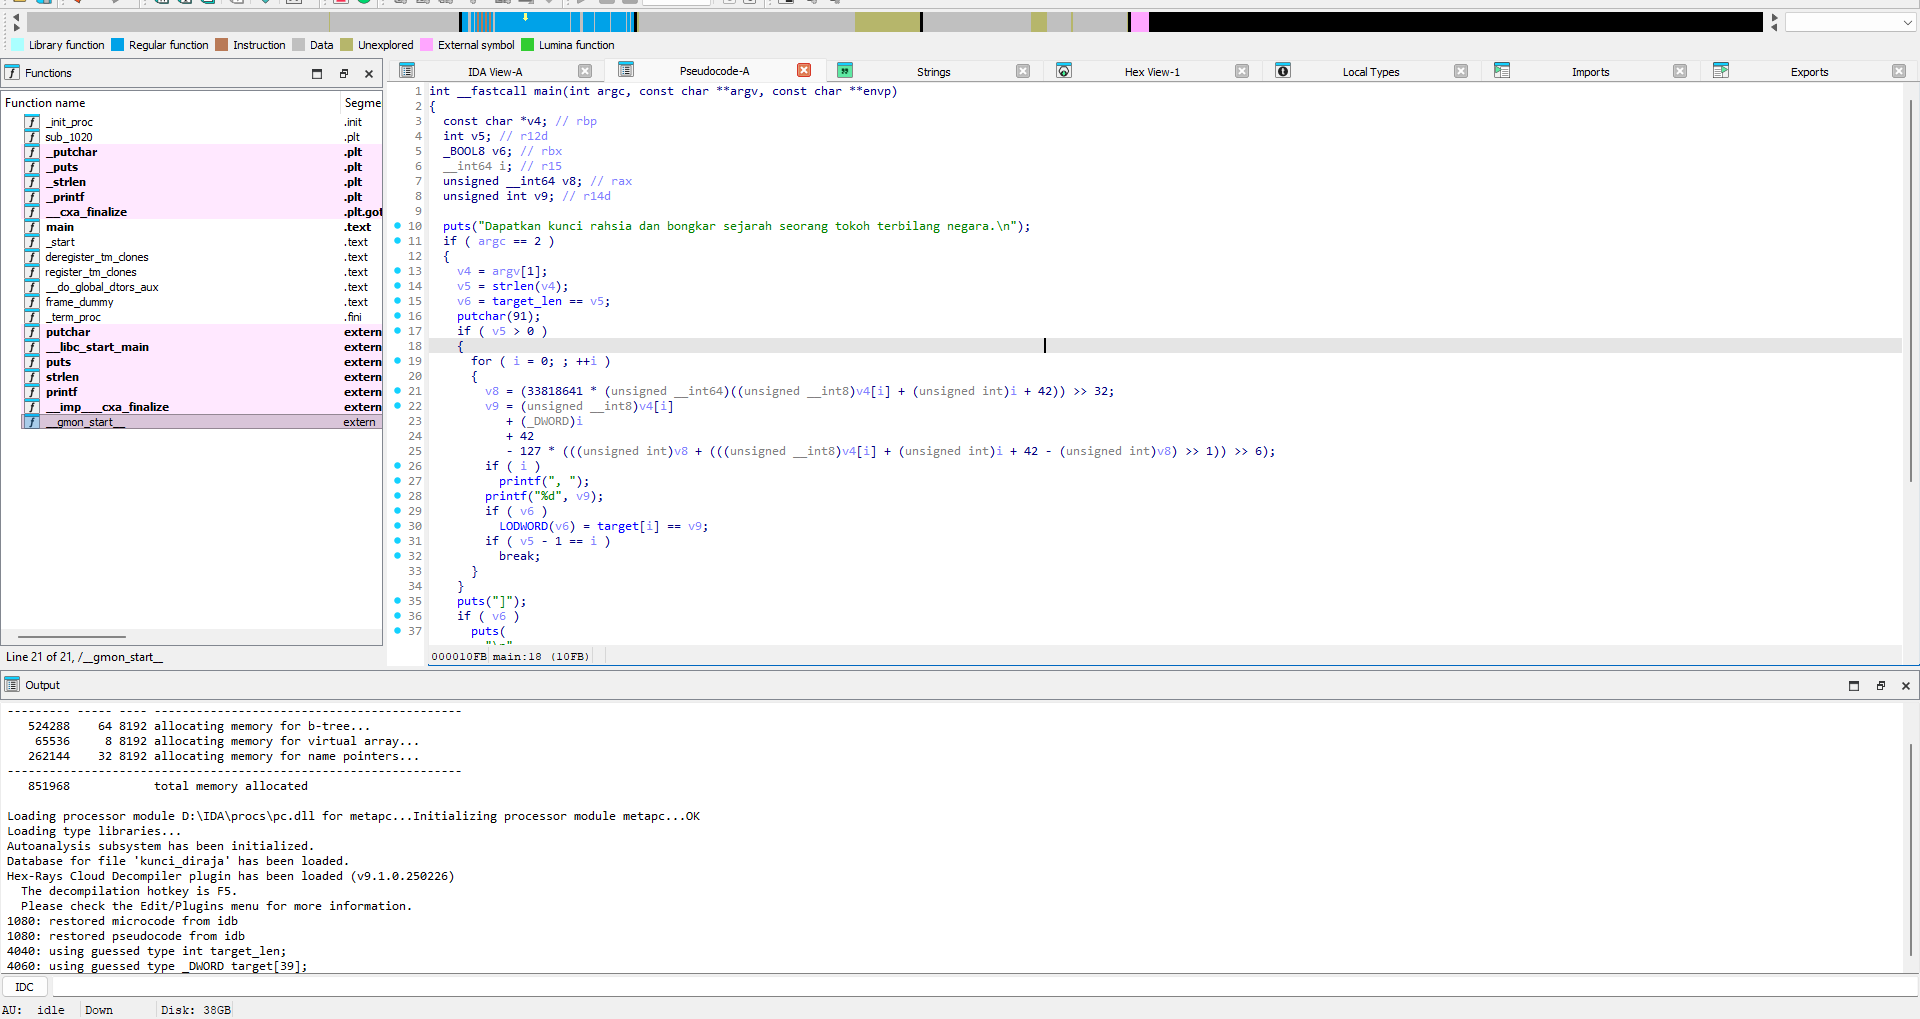Click the 'Disk: 38GB' status bar entry

(196, 1010)
